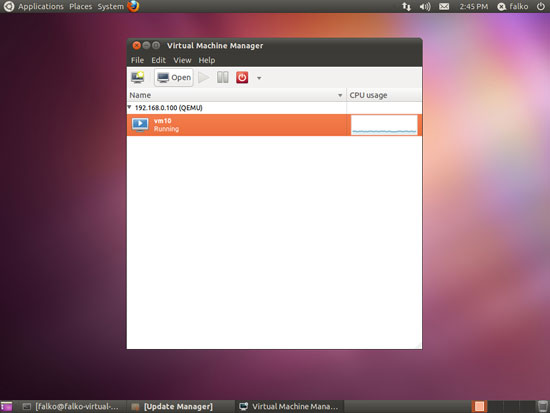550x413 pixels.
Task: Sort by the Name column header
Action: pos(236,95)
